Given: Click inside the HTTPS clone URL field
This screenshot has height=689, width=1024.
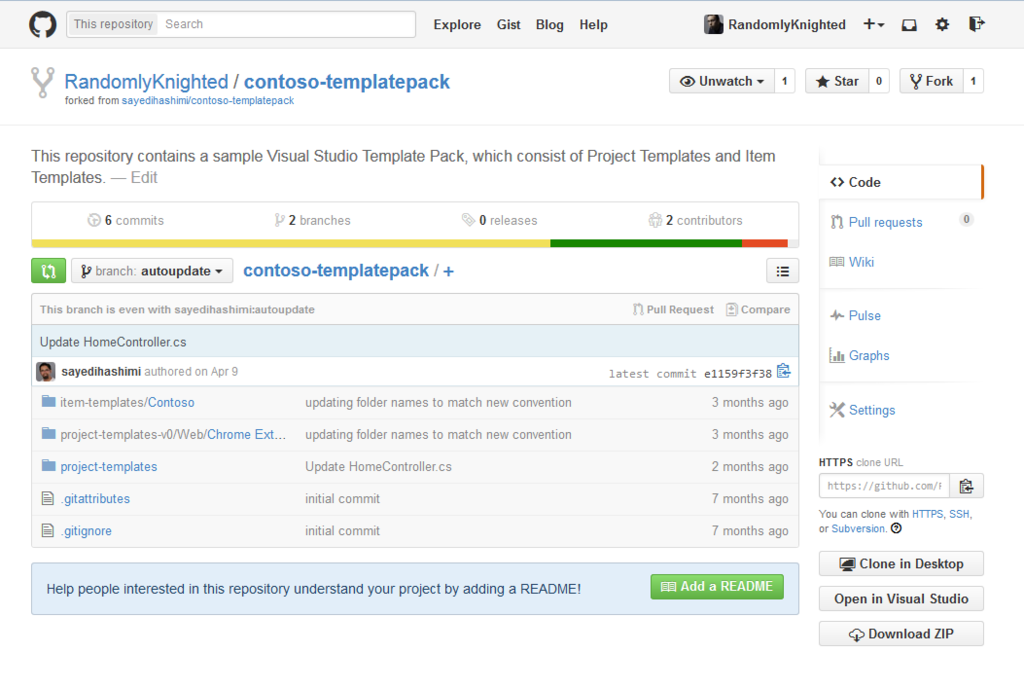Looking at the screenshot, I should click(884, 486).
